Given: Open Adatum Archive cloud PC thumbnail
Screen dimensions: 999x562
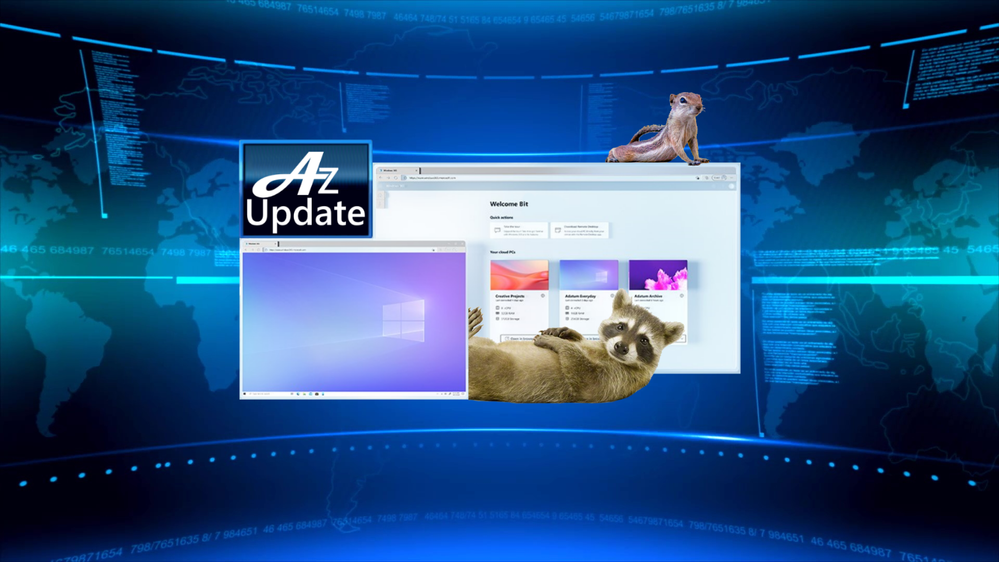Looking at the screenshot, I should pos(658,275).
